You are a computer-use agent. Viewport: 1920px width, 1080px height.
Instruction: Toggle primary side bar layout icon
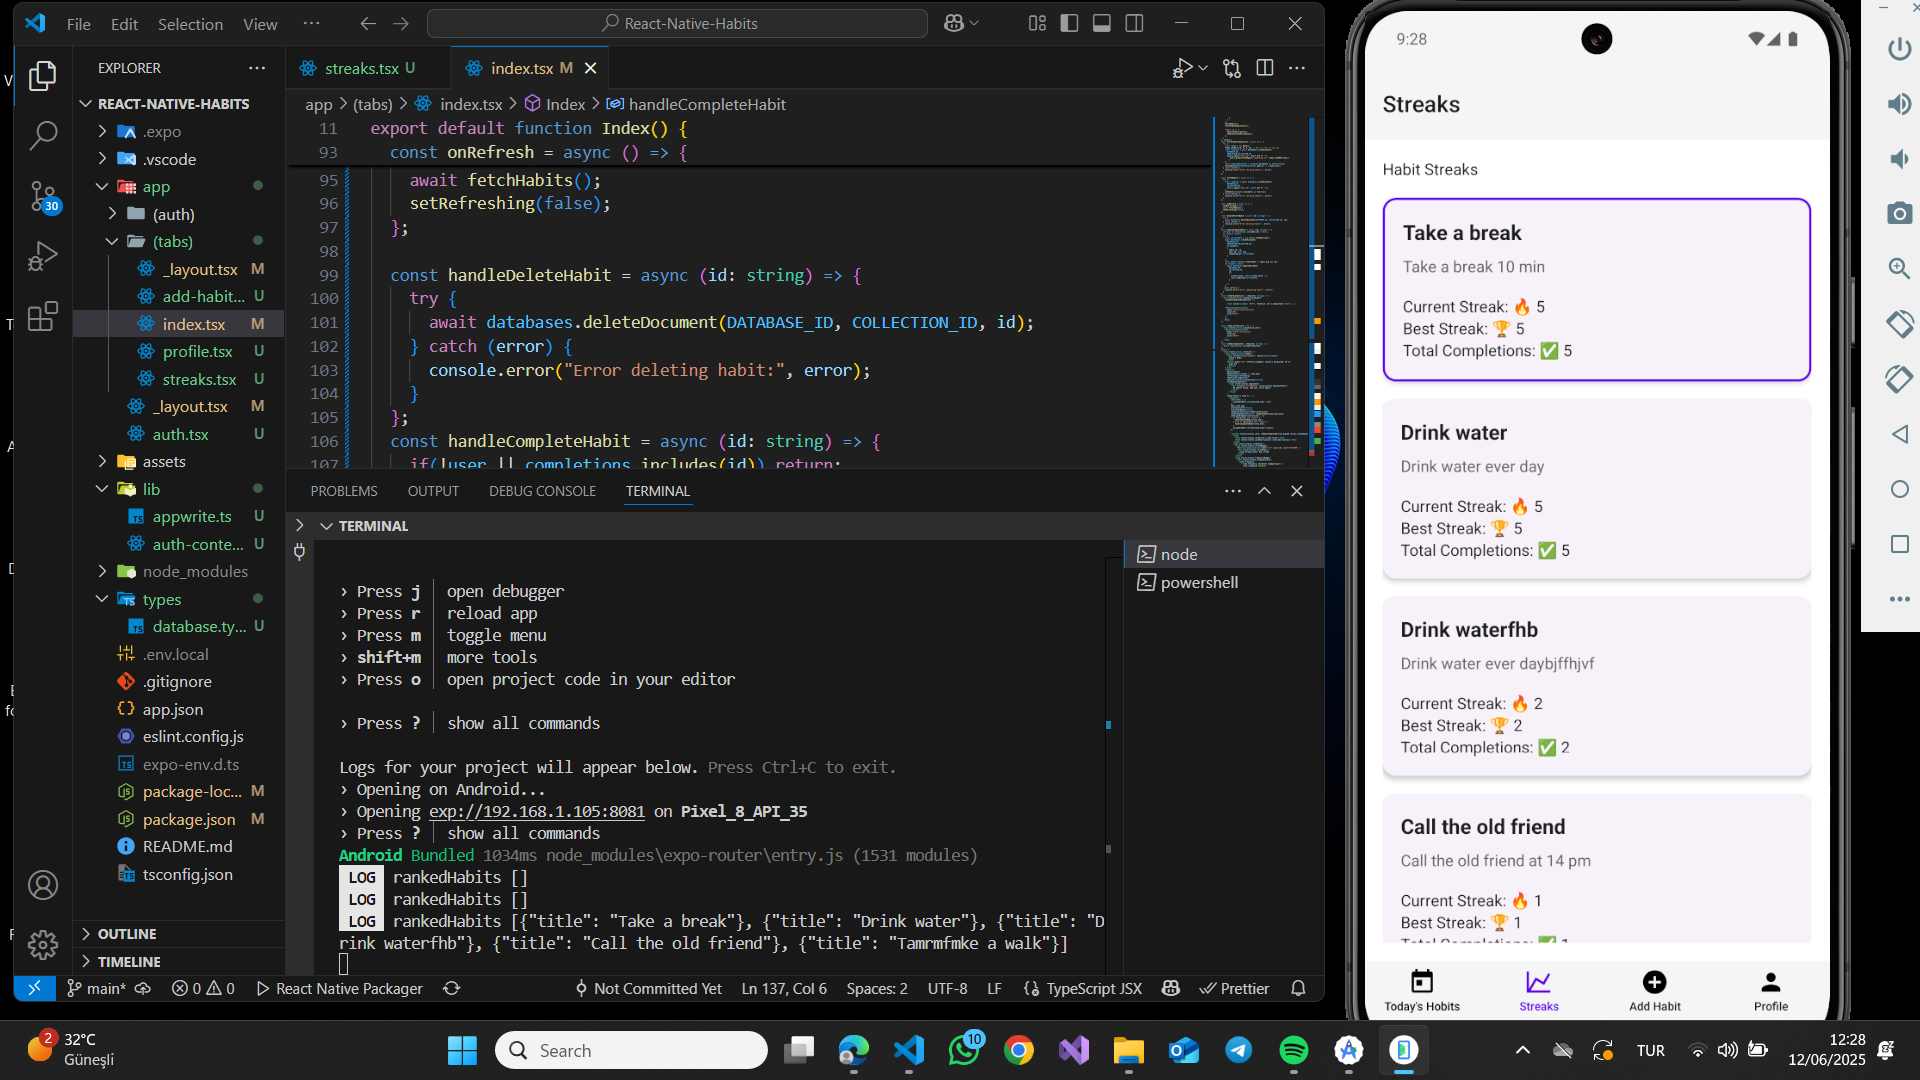[x=1069, y=23]
